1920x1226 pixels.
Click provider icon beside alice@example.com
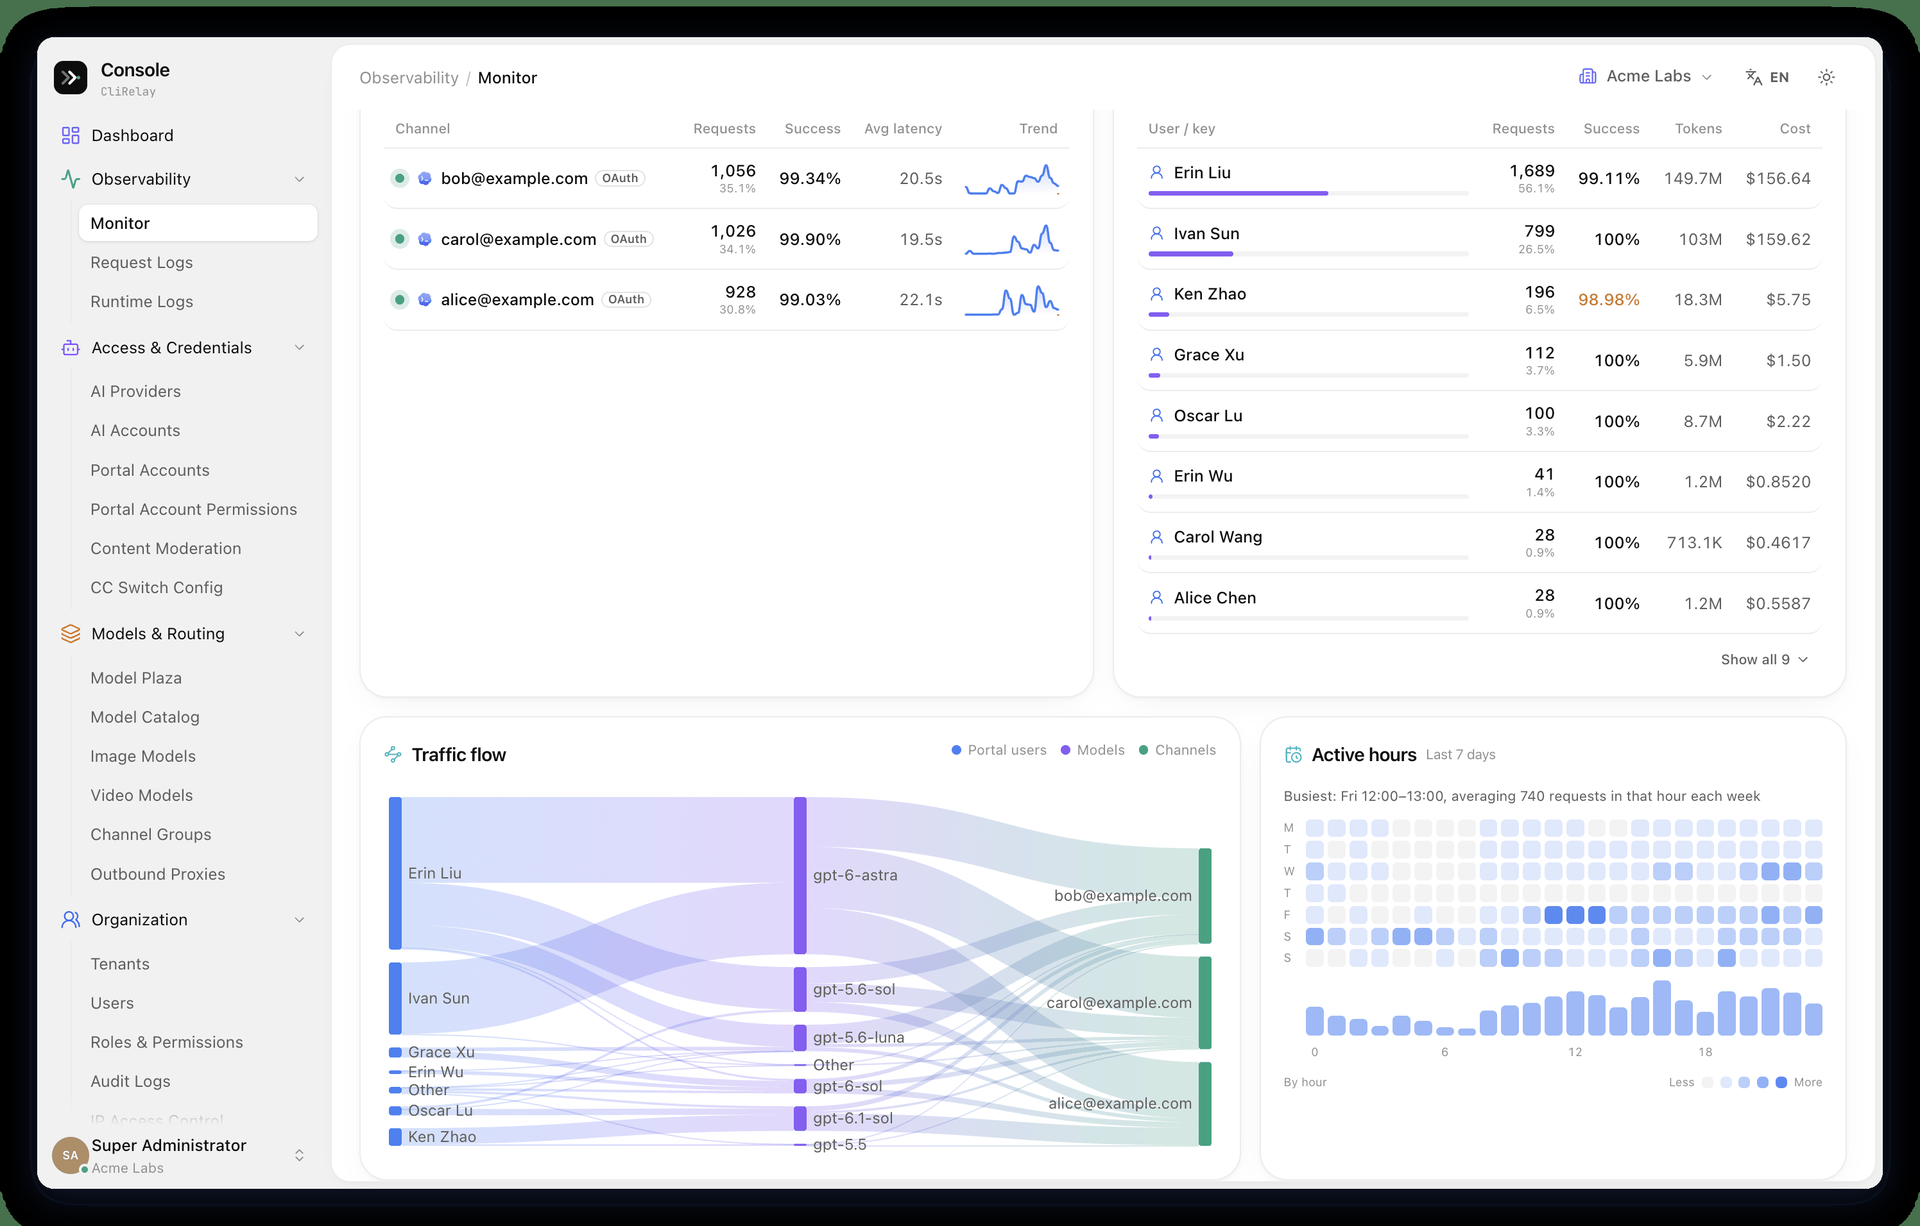(x=425, y=299)
